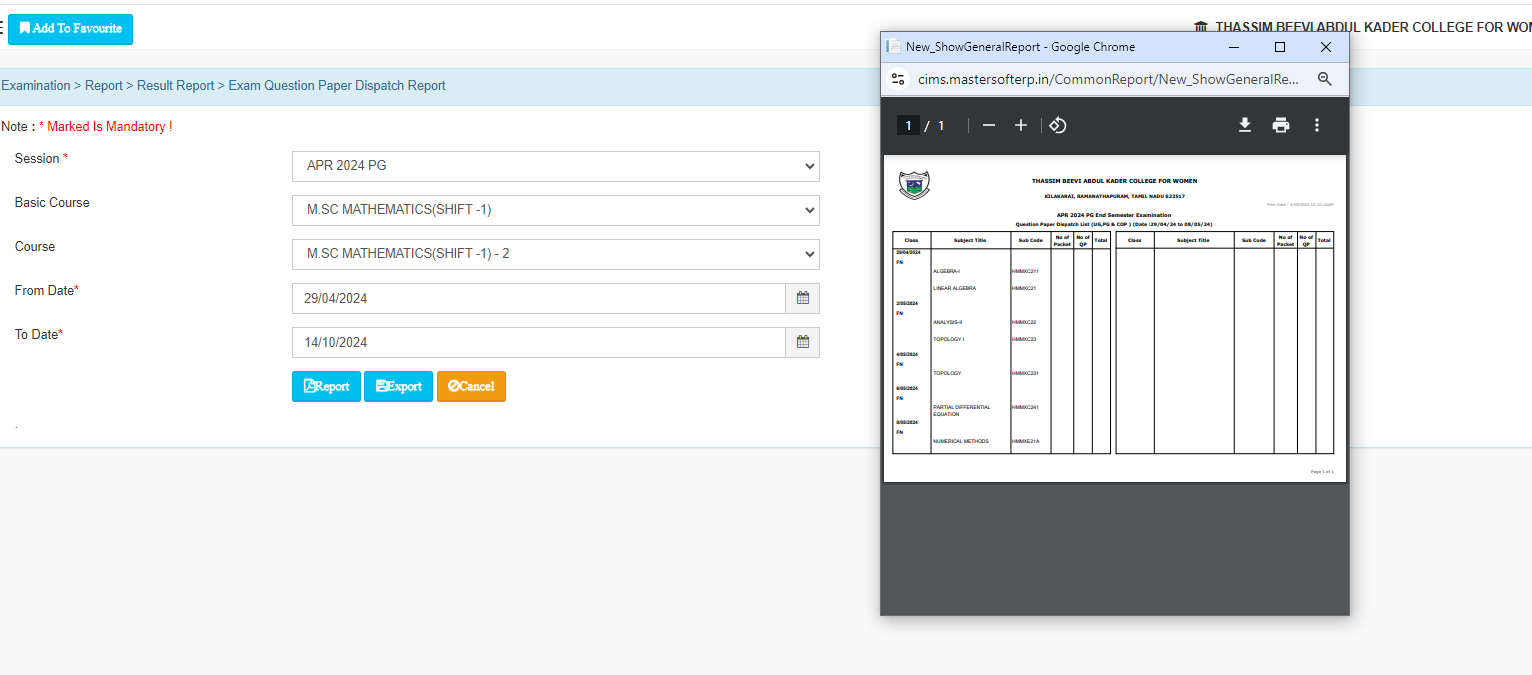Open To Date calendar picker

click(802, 342)
